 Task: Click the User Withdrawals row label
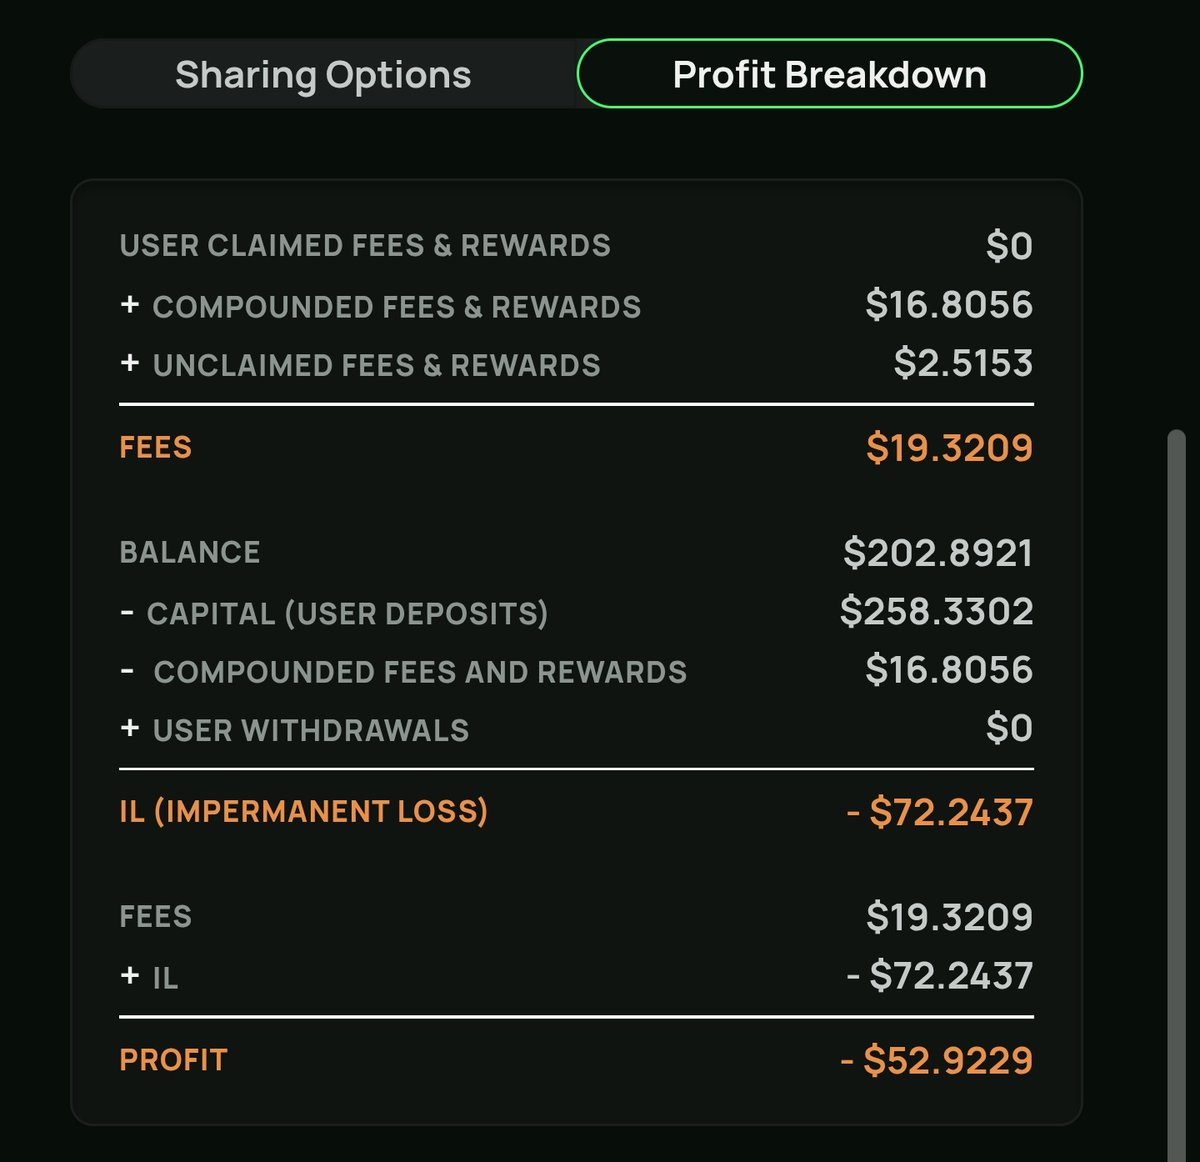point(294,730)
